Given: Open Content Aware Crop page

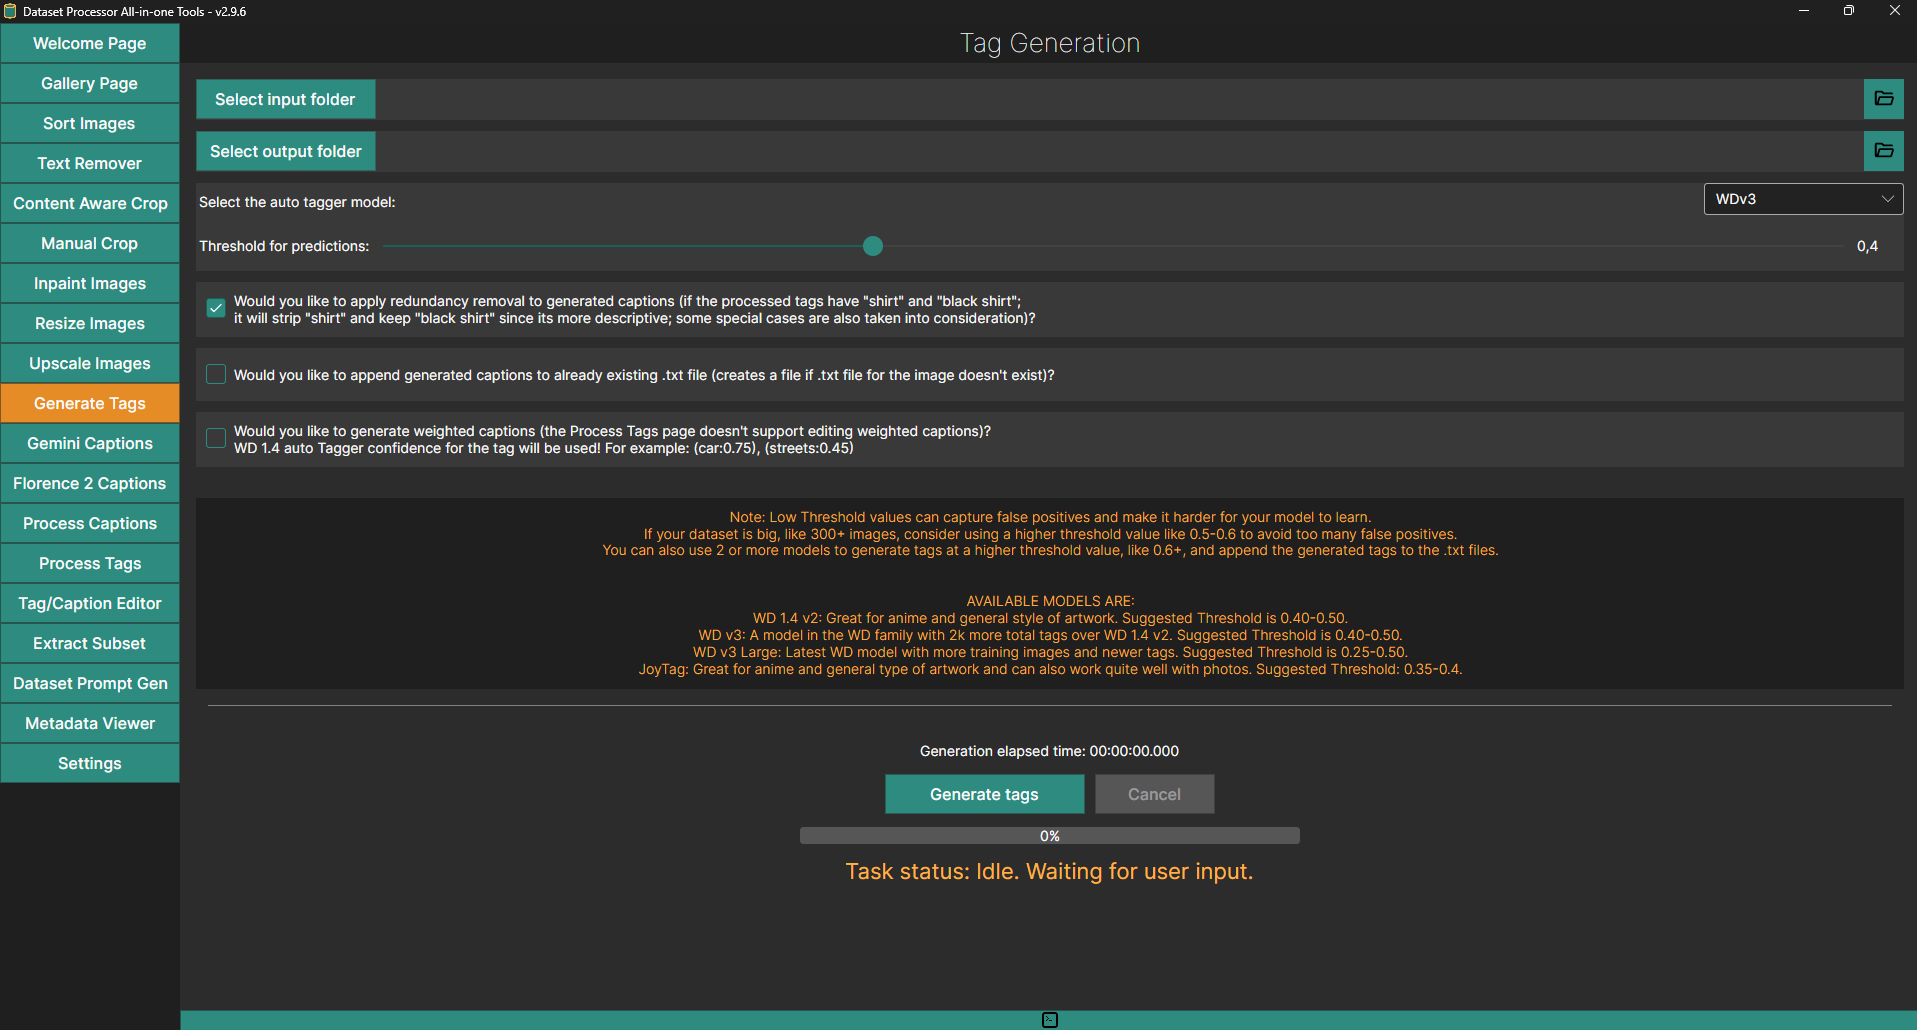Looking at the screenshot, I should 90,203.
